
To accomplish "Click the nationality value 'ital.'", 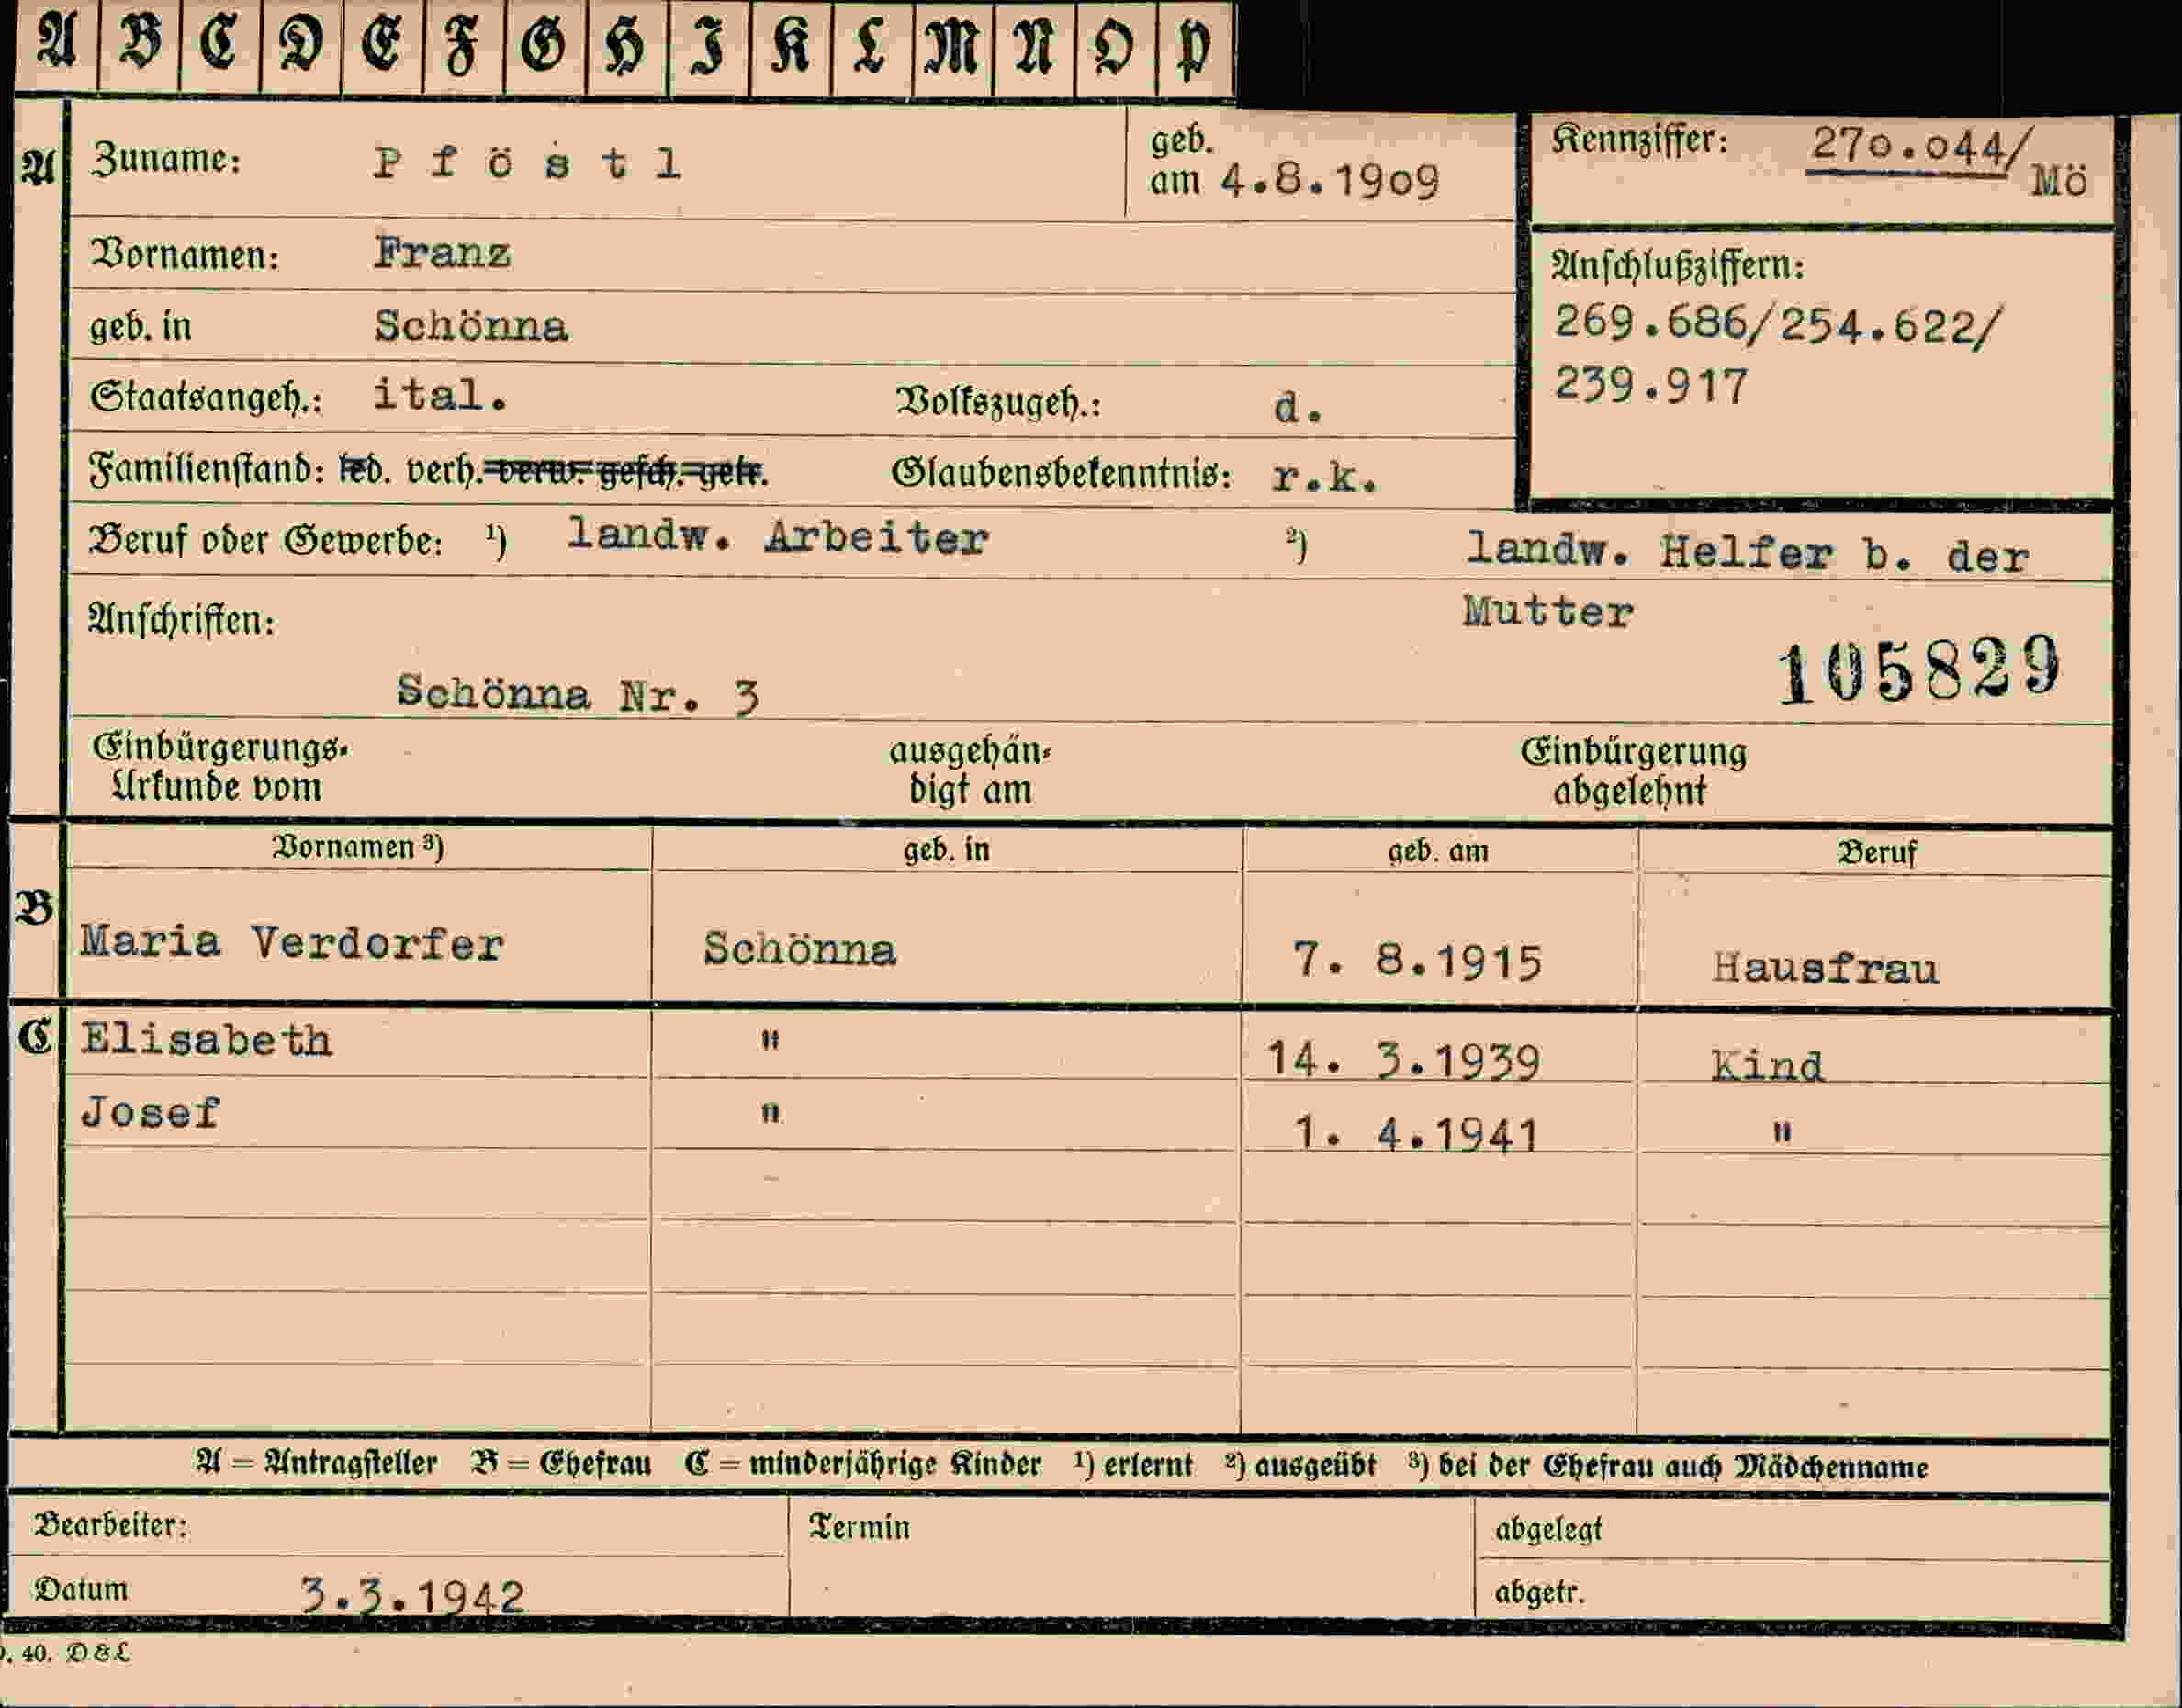I will pyautogui.click(x=440, y=394).
